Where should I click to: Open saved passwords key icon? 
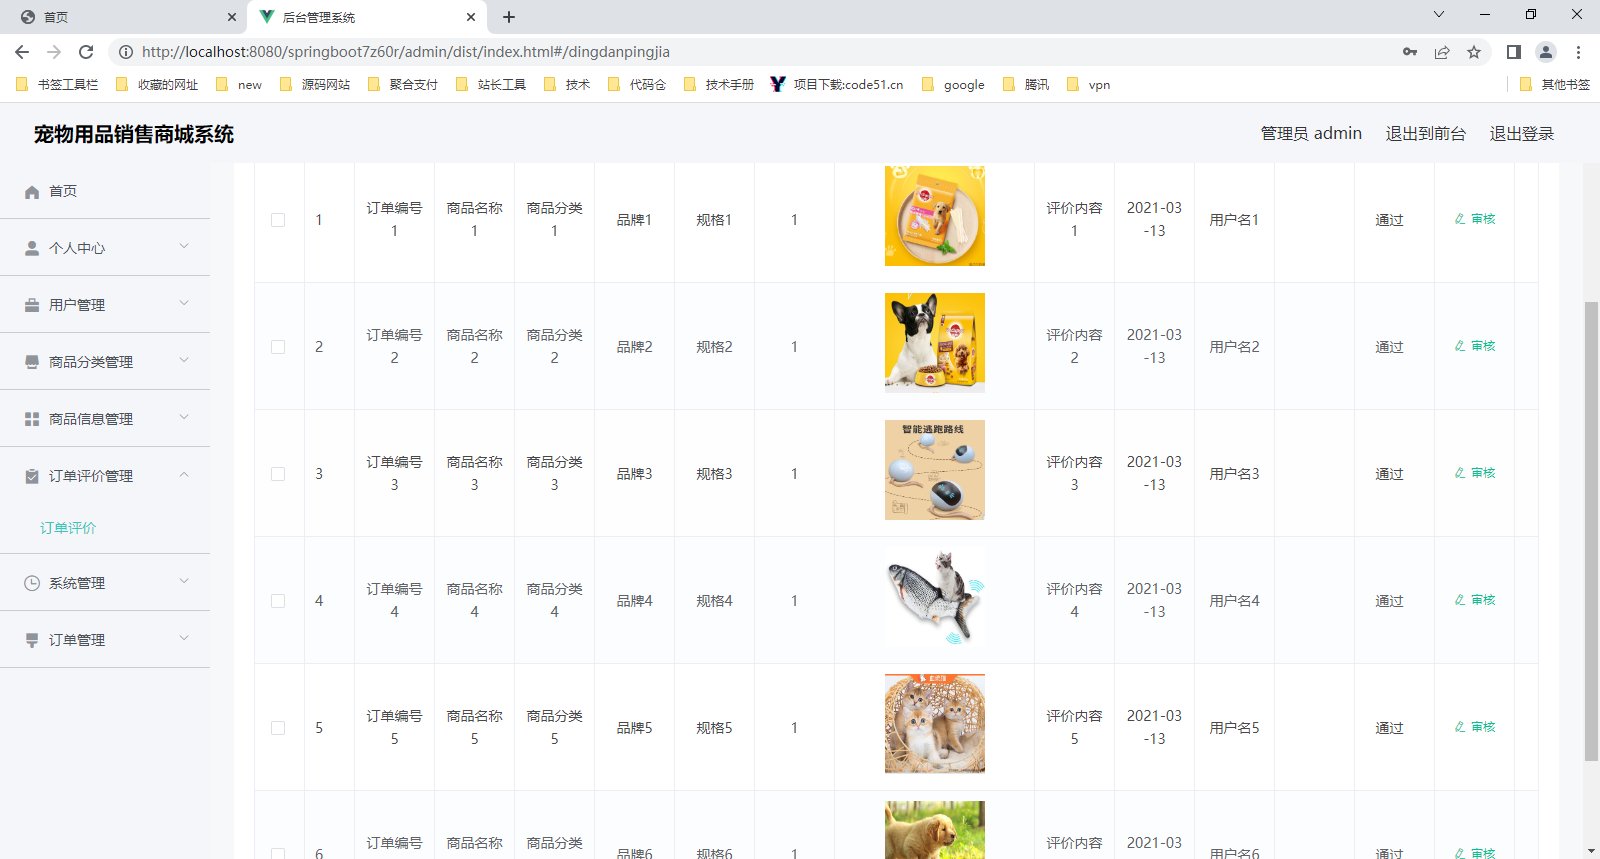pyautogui.click(x=1410, y=52)
